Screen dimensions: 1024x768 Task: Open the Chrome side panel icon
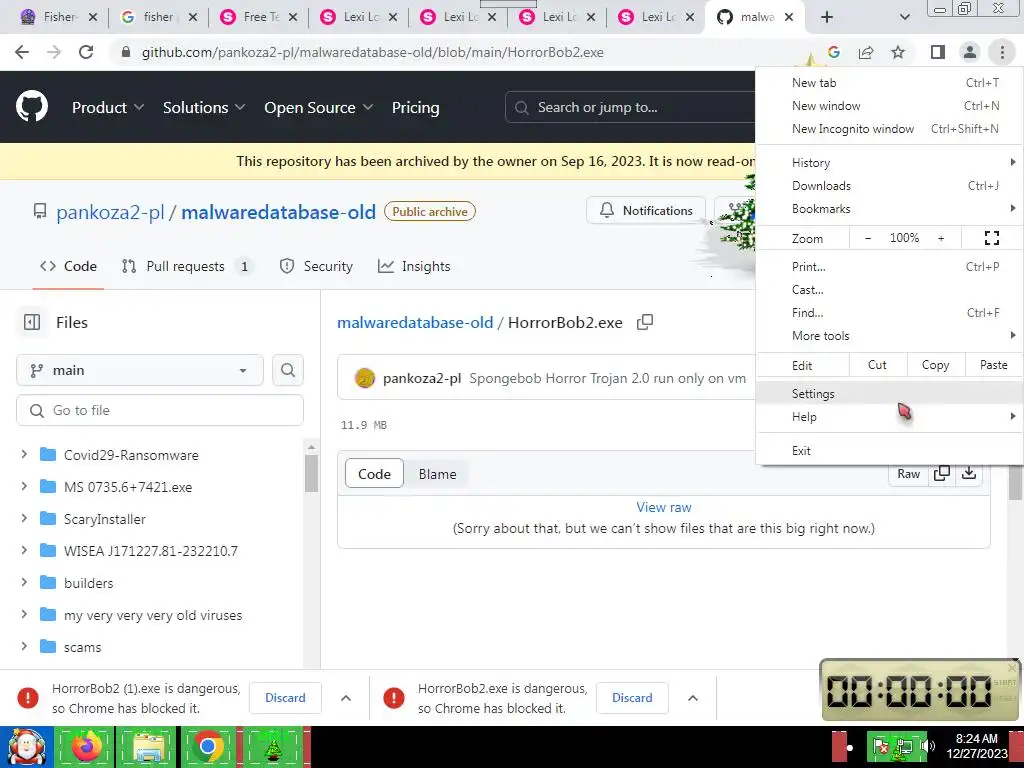click(x=938, y=52)
